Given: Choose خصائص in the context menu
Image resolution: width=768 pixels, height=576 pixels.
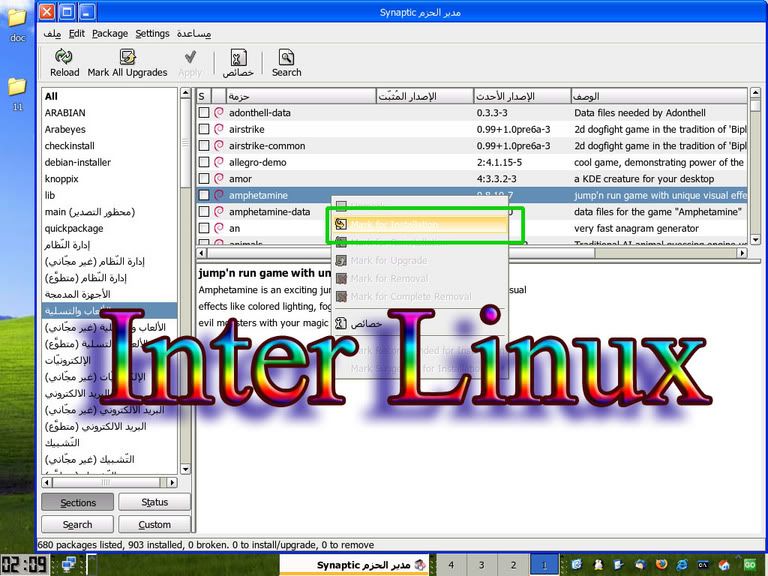Looking at the screenshot, I should [420, 323].
